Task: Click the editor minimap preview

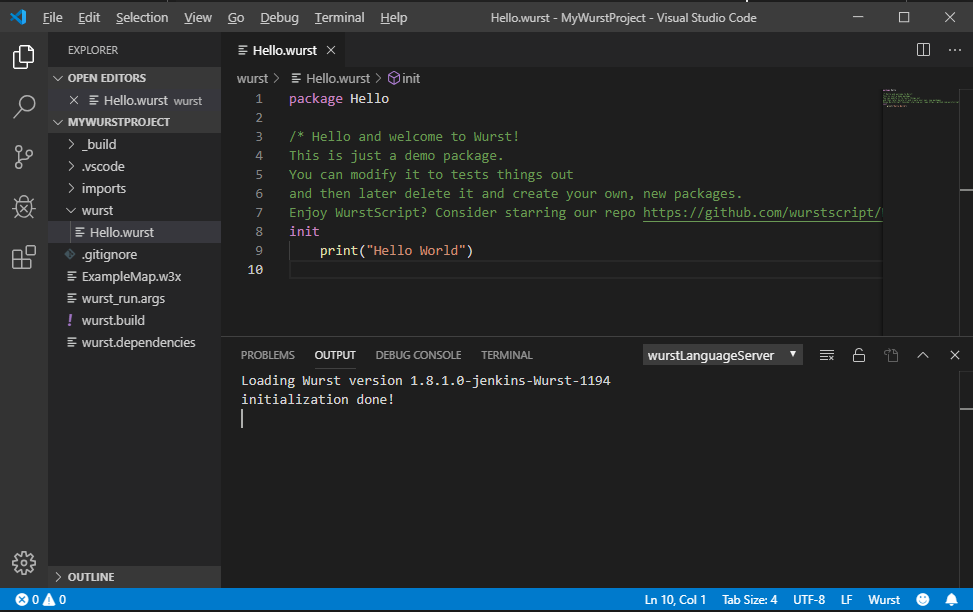Action: (x=921, y=211)
